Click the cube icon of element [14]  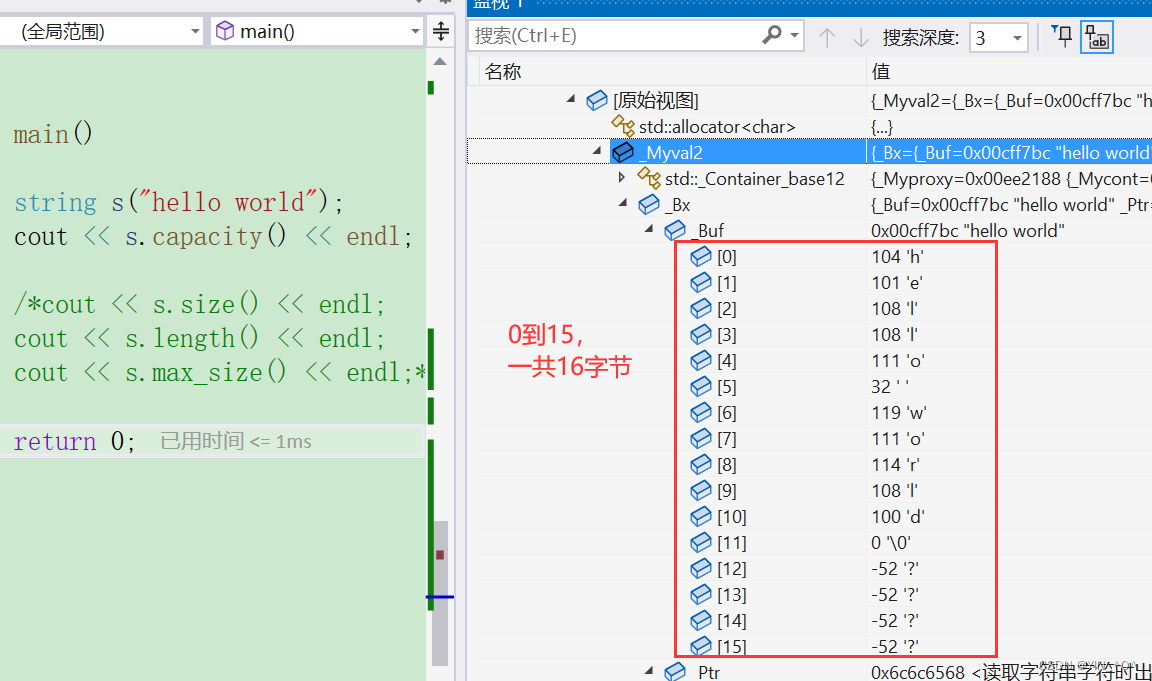[701, 621]
